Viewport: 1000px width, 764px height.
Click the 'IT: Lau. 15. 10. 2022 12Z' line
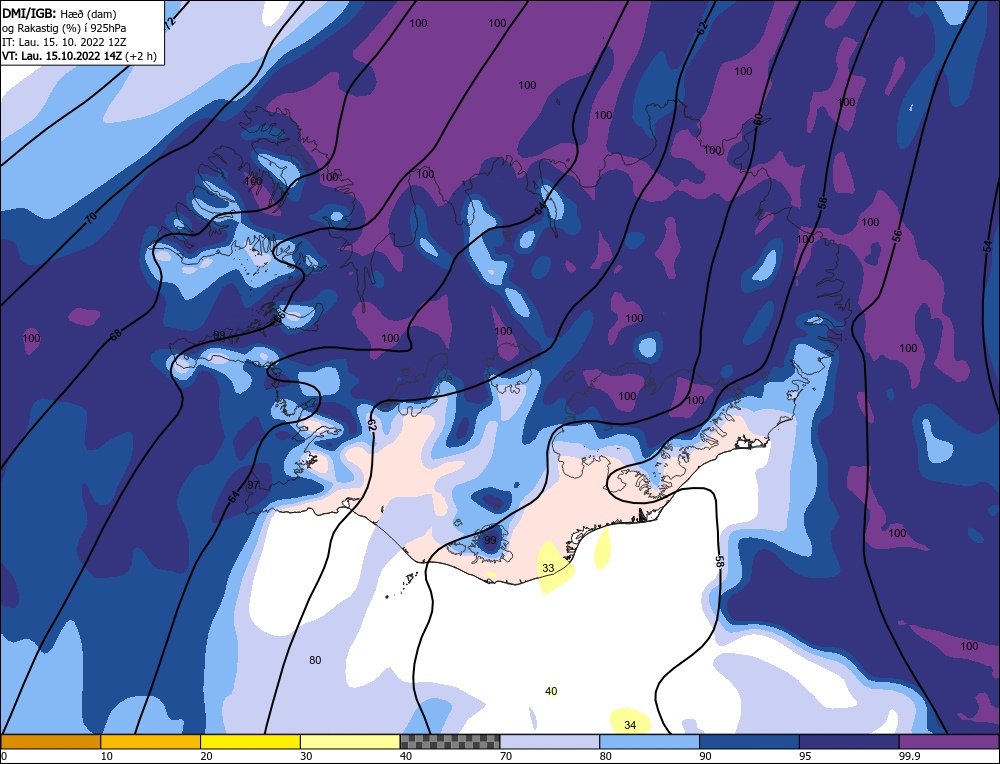[64, 42]
